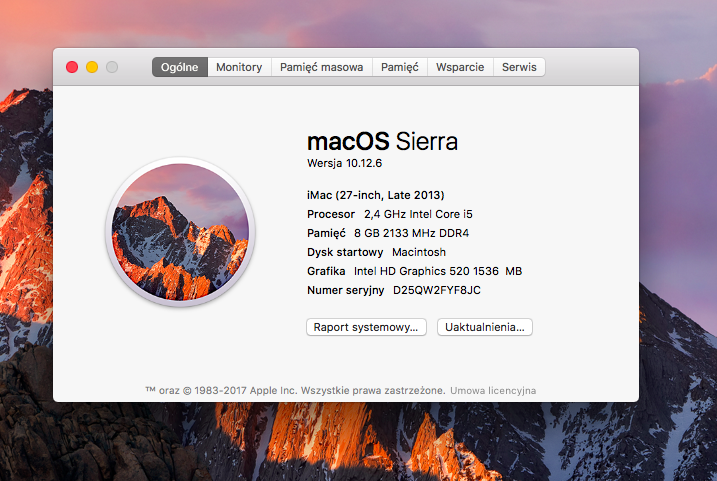Click the Dysk startowy label
The image size is (717, 481).
pos(345,252)
